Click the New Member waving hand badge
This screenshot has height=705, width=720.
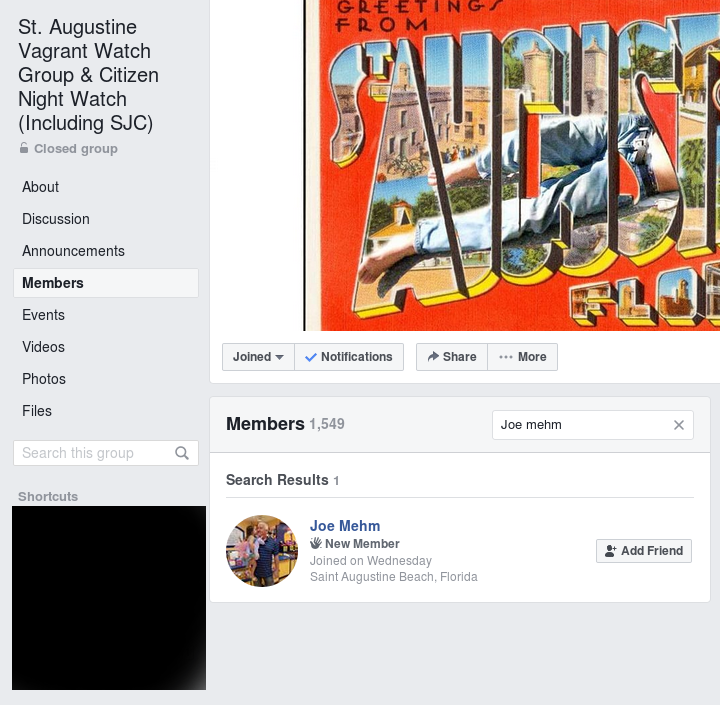point(315,543)
